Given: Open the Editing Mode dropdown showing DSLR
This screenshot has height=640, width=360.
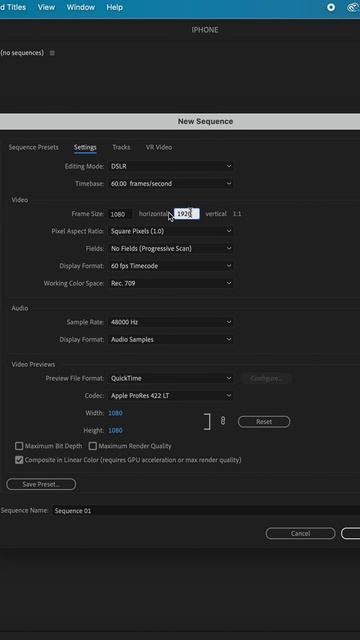Looking at the screenshot, I should [171, 166].
